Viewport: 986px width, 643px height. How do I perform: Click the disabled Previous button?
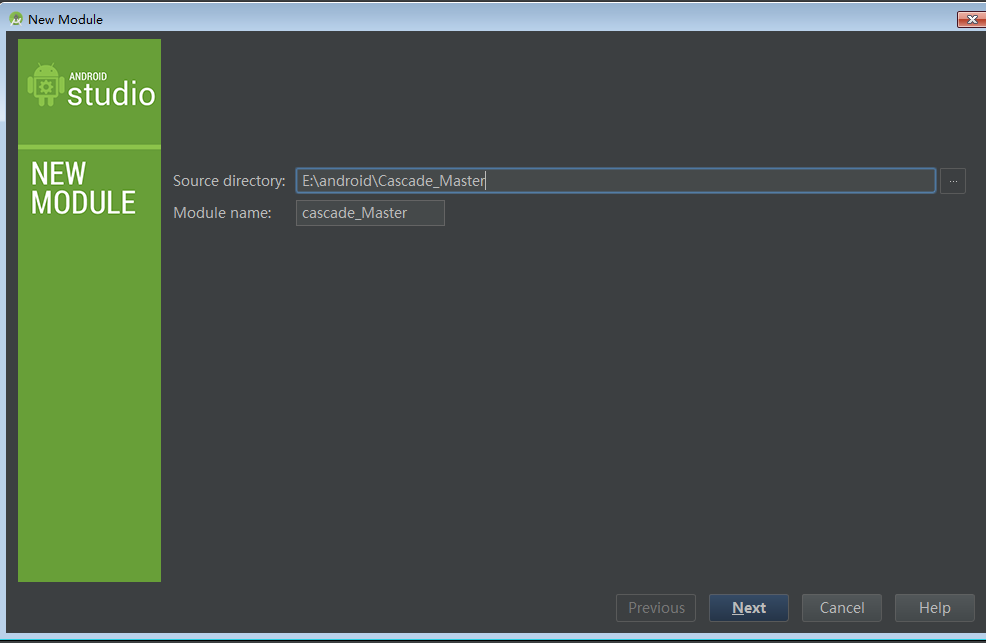656,608
